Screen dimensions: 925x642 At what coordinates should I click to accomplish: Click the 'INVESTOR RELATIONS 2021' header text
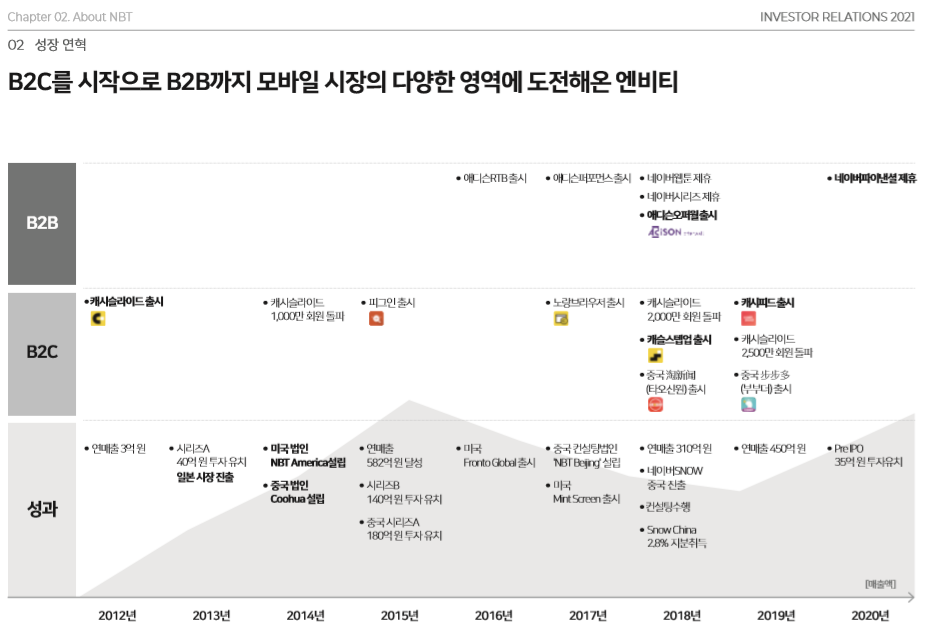(x=837, y=17)
